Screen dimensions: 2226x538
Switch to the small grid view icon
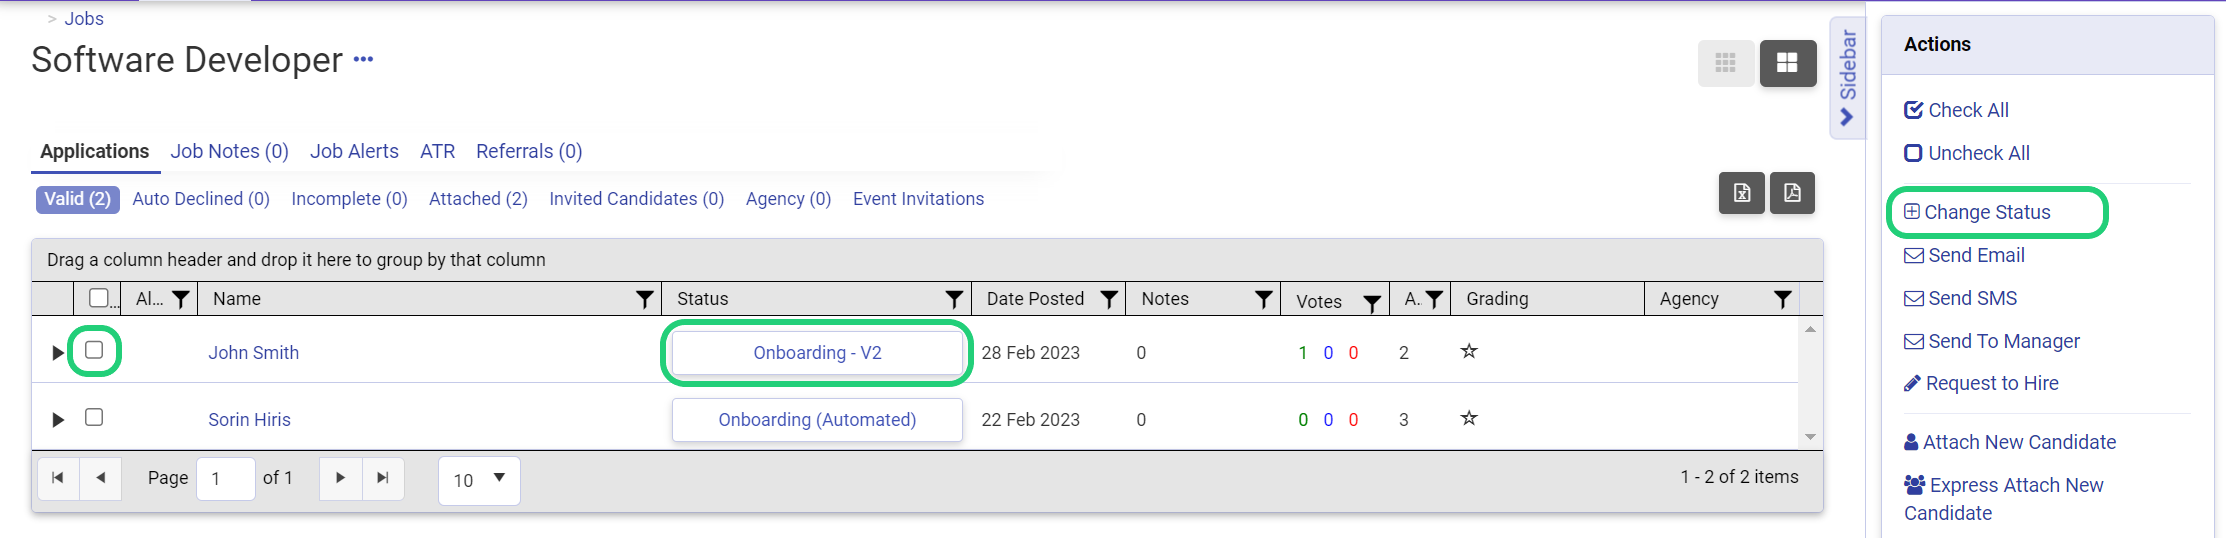(1726, 64)
